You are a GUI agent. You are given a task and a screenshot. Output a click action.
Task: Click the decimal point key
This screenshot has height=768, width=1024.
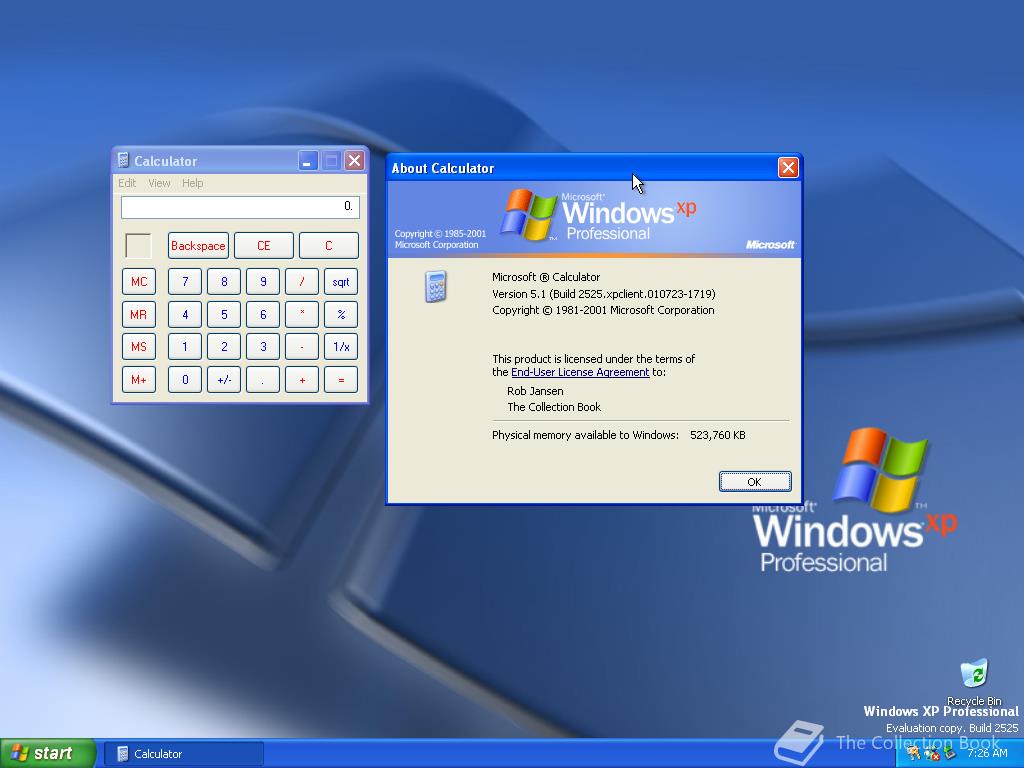263,379
